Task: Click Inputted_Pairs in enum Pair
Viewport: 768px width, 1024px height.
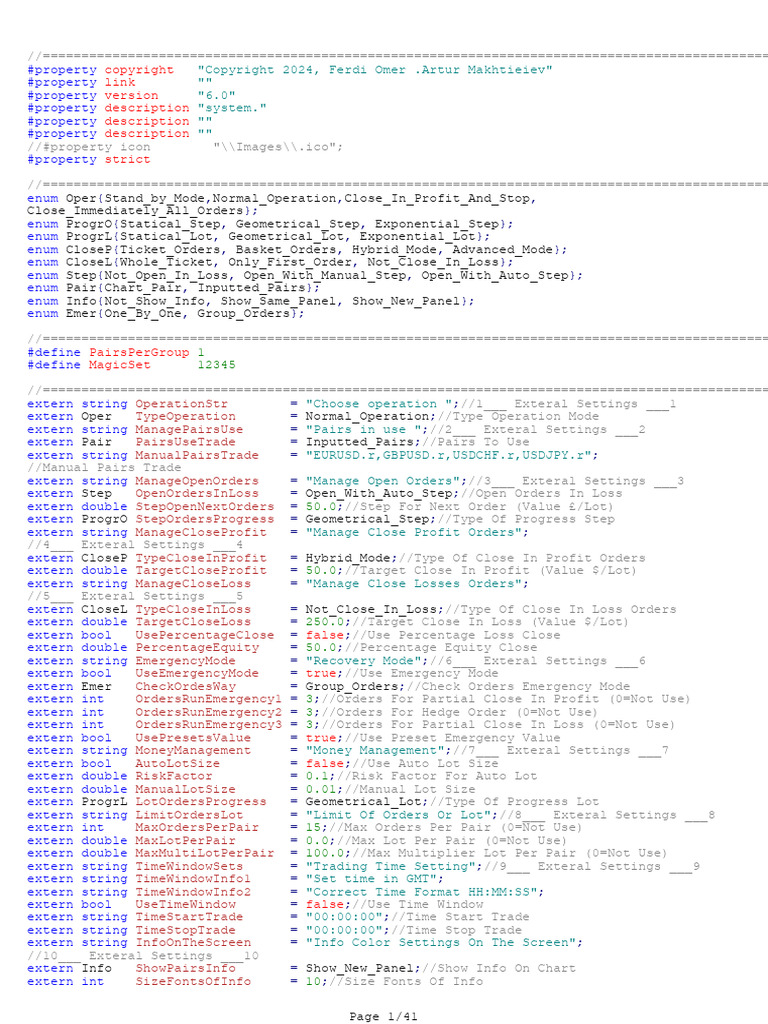Action: pos(251,288)
